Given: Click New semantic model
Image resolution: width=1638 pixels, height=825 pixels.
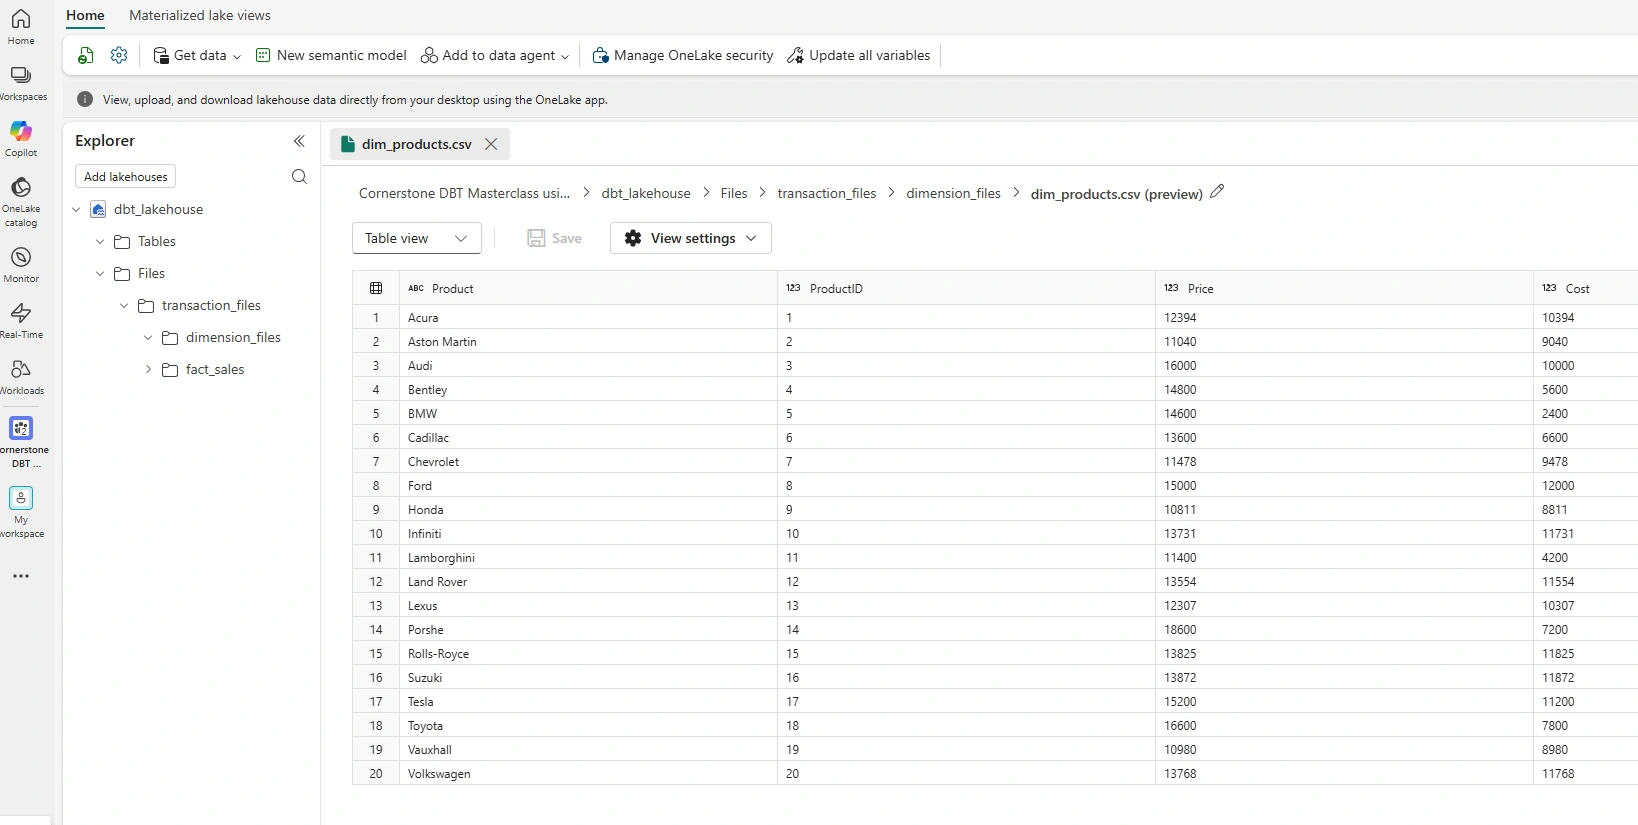Looking at the screenshot, I should click(331, 56).
